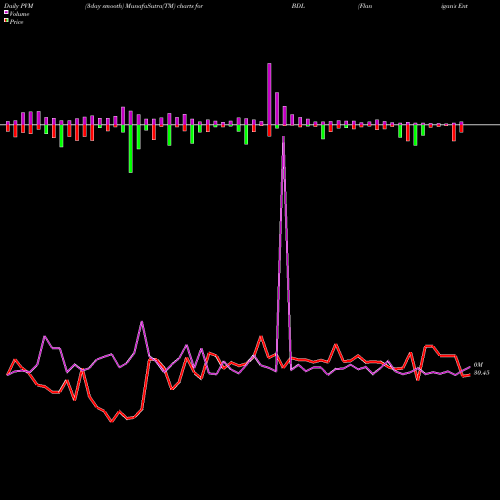Select the Volume legend label

(19, 14)
